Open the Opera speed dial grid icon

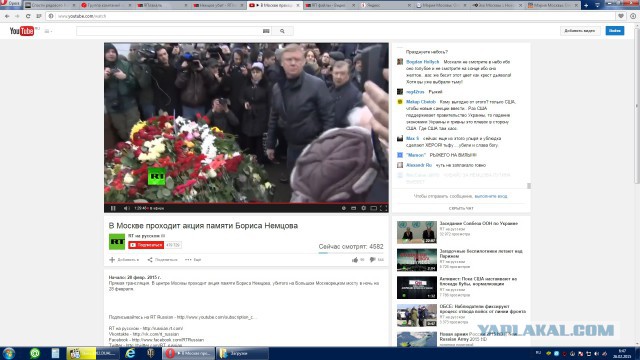[39, 16]
